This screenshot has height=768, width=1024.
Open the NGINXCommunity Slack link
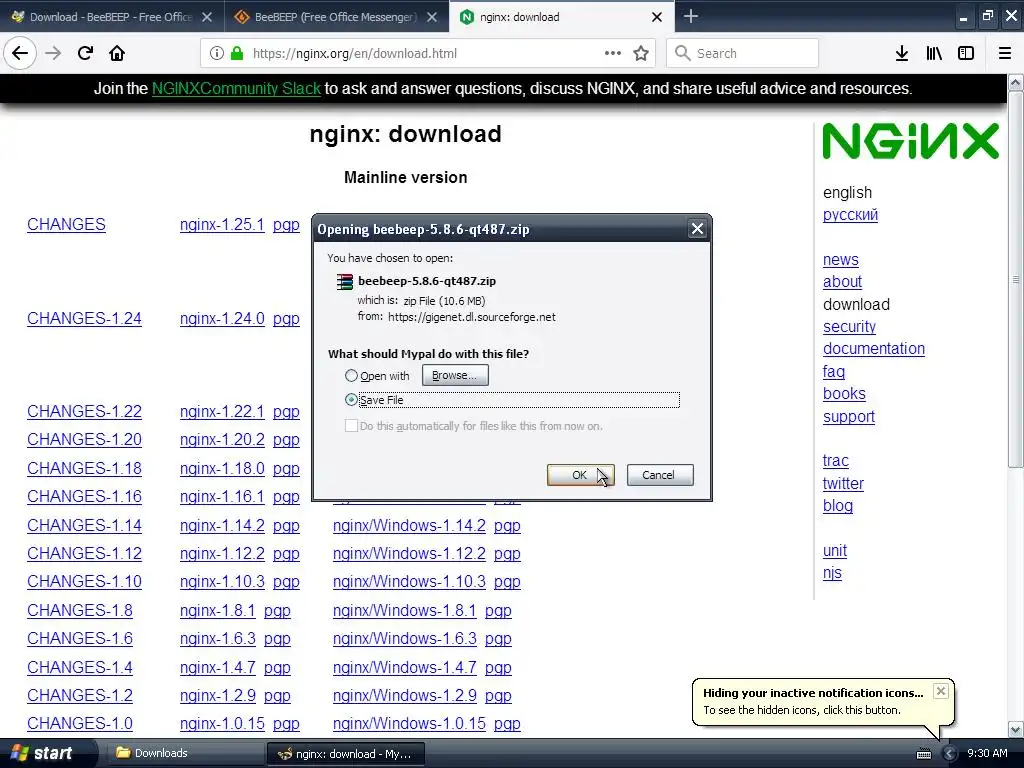pyautogui.click(x=236, y=88)
